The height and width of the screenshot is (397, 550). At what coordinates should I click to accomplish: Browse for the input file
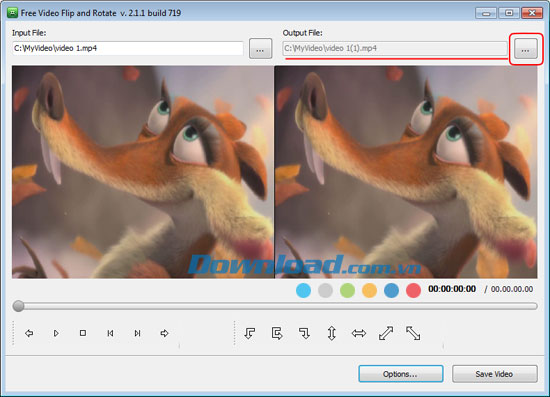coord(260,48)
